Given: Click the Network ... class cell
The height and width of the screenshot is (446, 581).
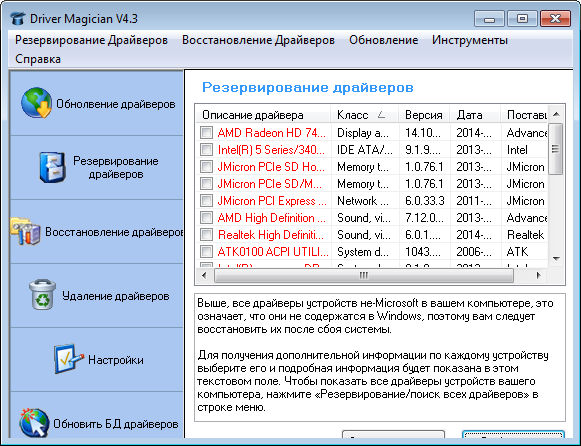Looking at the screenshot, I should (x=363, y=201).
